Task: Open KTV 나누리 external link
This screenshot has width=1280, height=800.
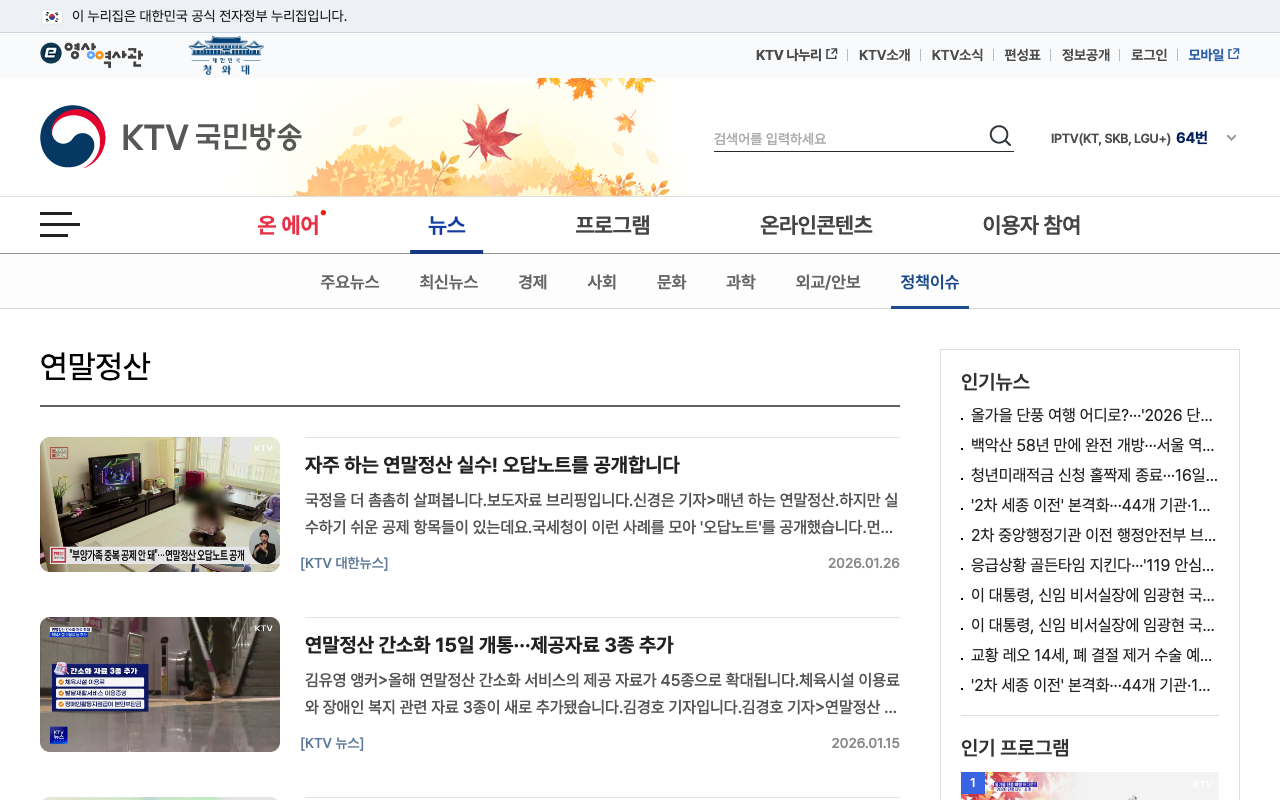Action: click(796, 55)
